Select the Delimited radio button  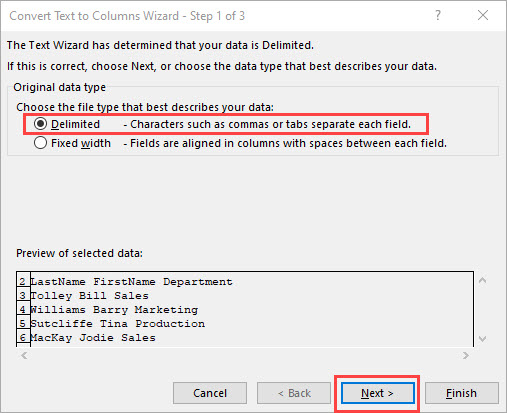(x=40, y=124)
